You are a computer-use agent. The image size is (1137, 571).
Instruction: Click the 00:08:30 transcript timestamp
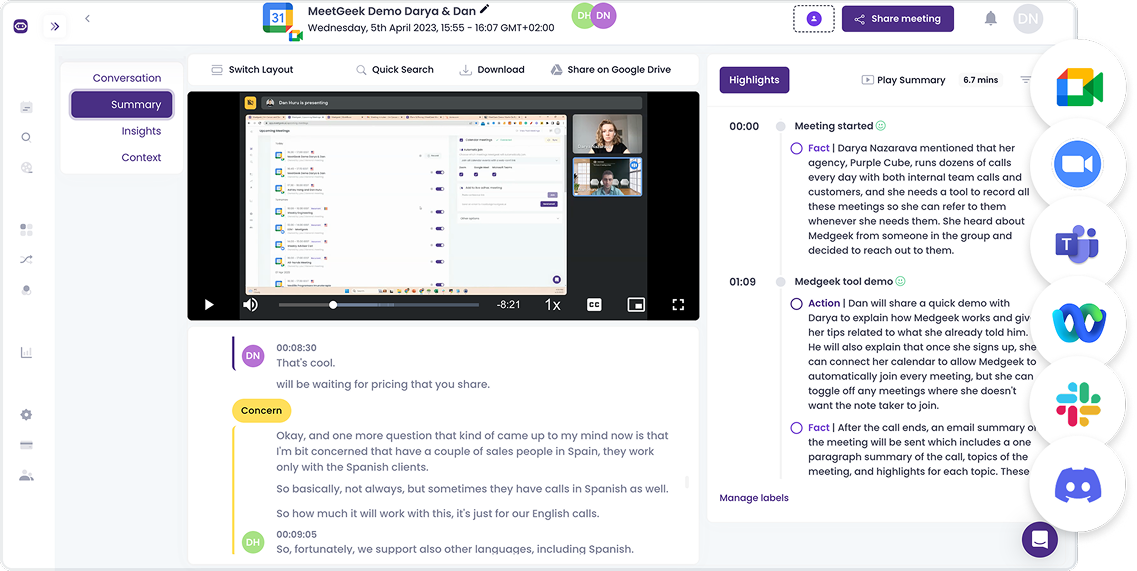coord(296,348)
